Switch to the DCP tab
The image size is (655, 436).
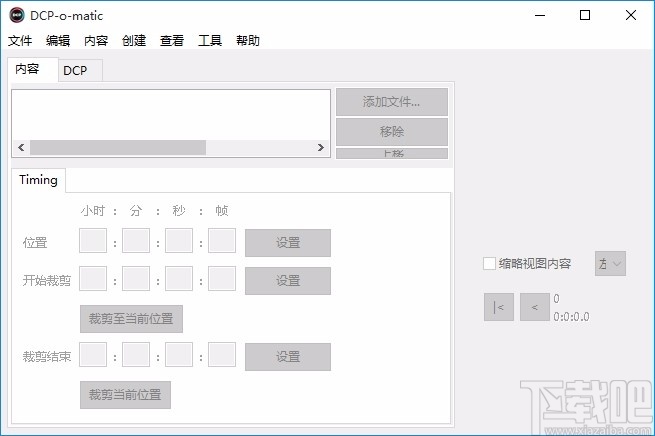(x=80, y=71)
